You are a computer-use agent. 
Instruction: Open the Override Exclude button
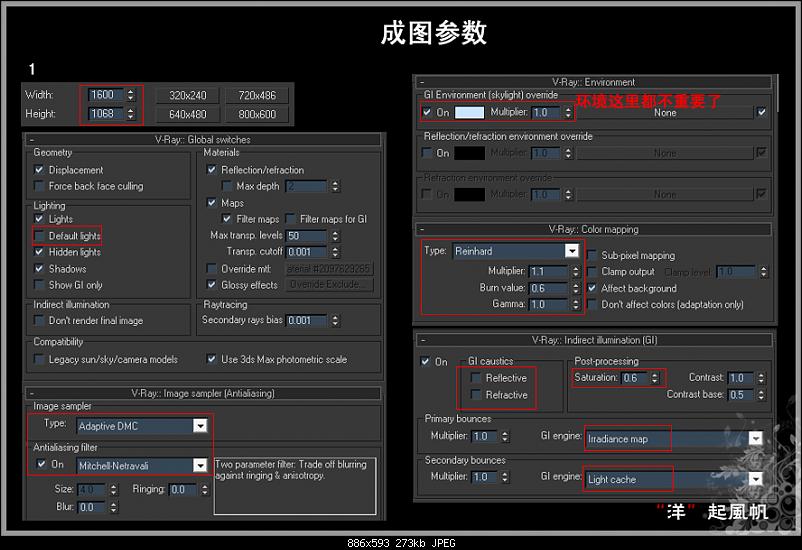point(329,284)
